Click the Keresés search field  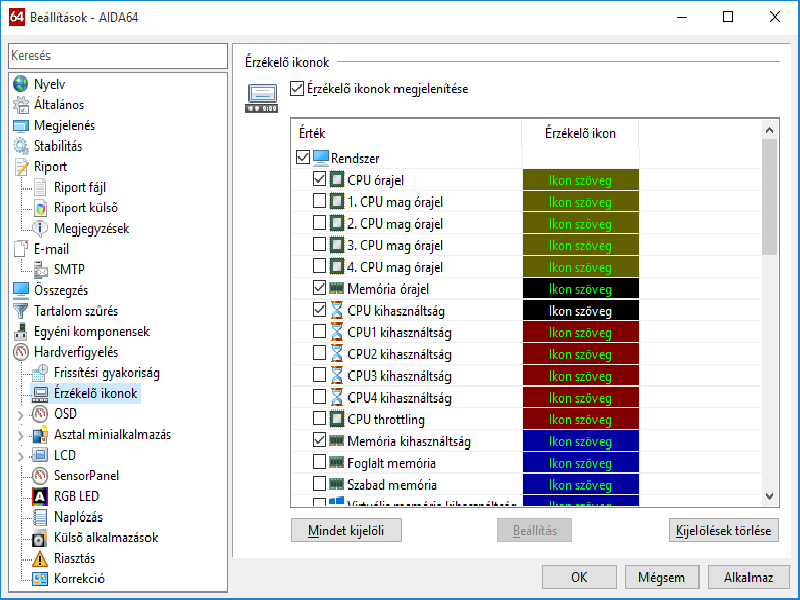coord(118,56)
